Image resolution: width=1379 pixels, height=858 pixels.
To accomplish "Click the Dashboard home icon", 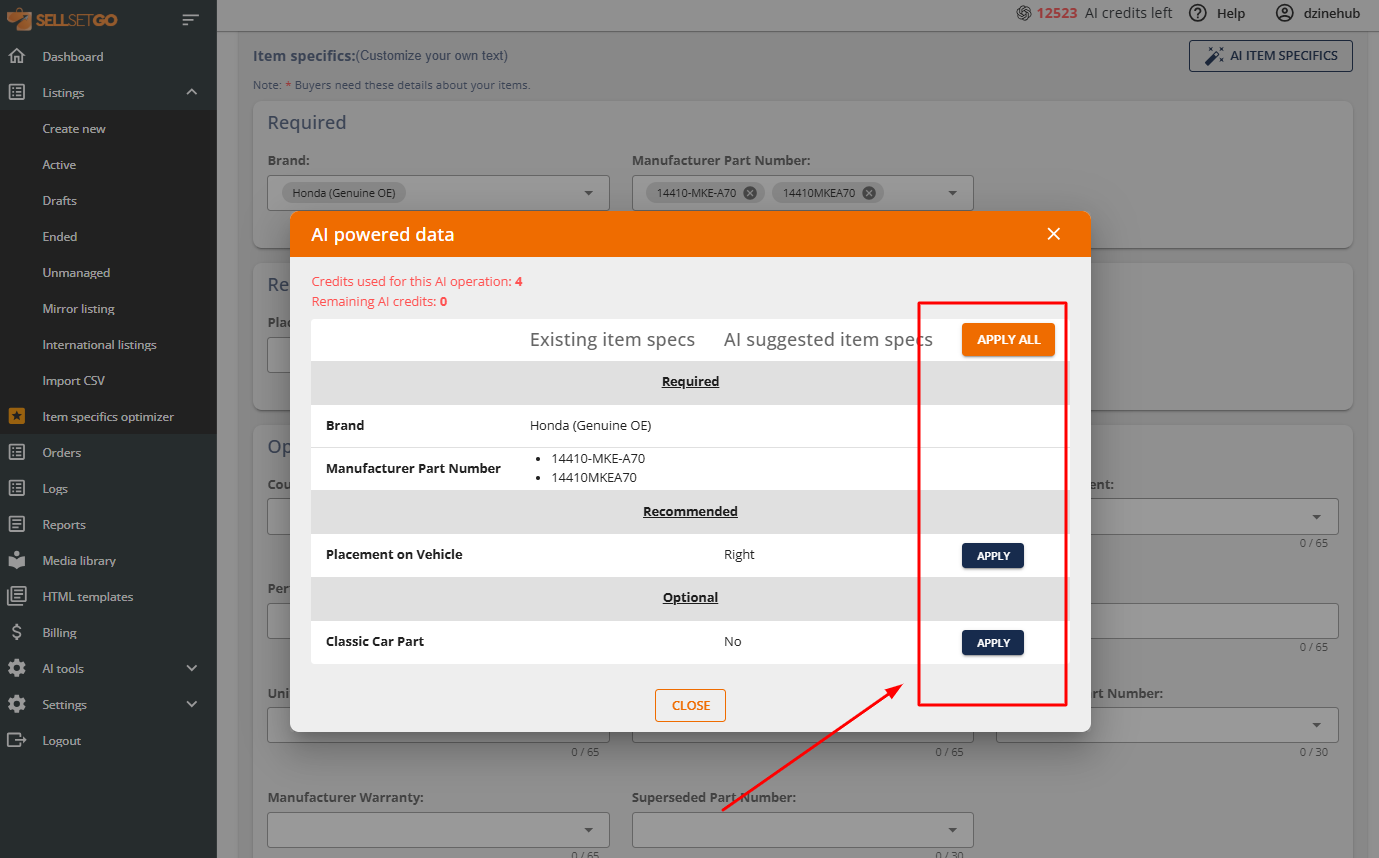I will click(17, 57).
